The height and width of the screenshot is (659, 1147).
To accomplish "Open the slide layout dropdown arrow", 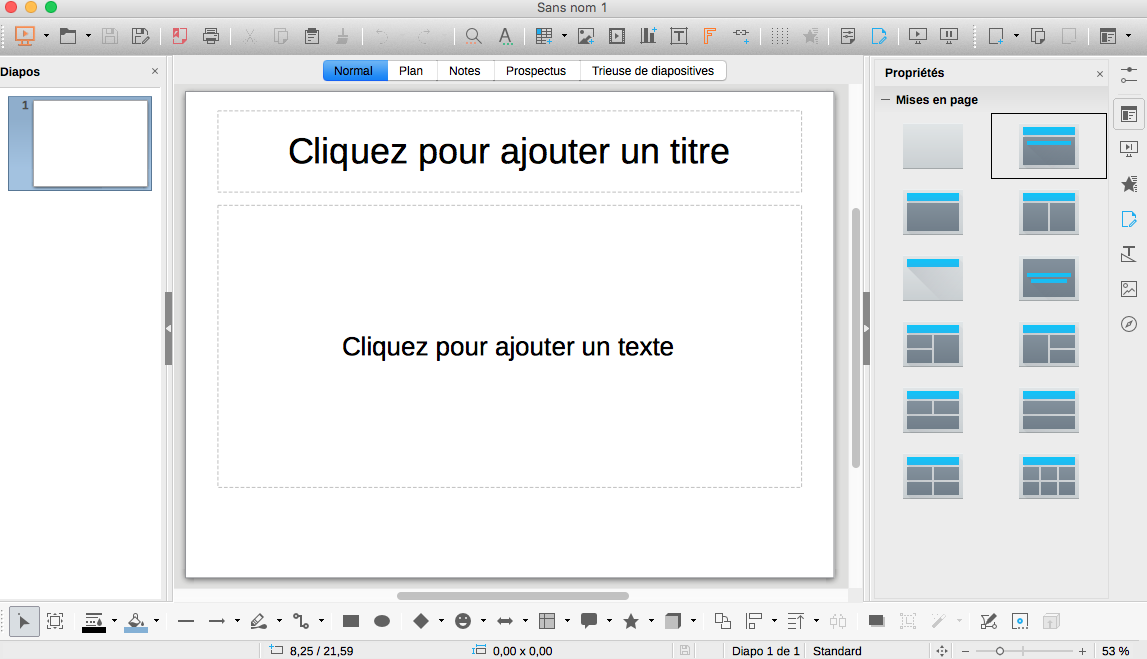I will pos(1128,36).
